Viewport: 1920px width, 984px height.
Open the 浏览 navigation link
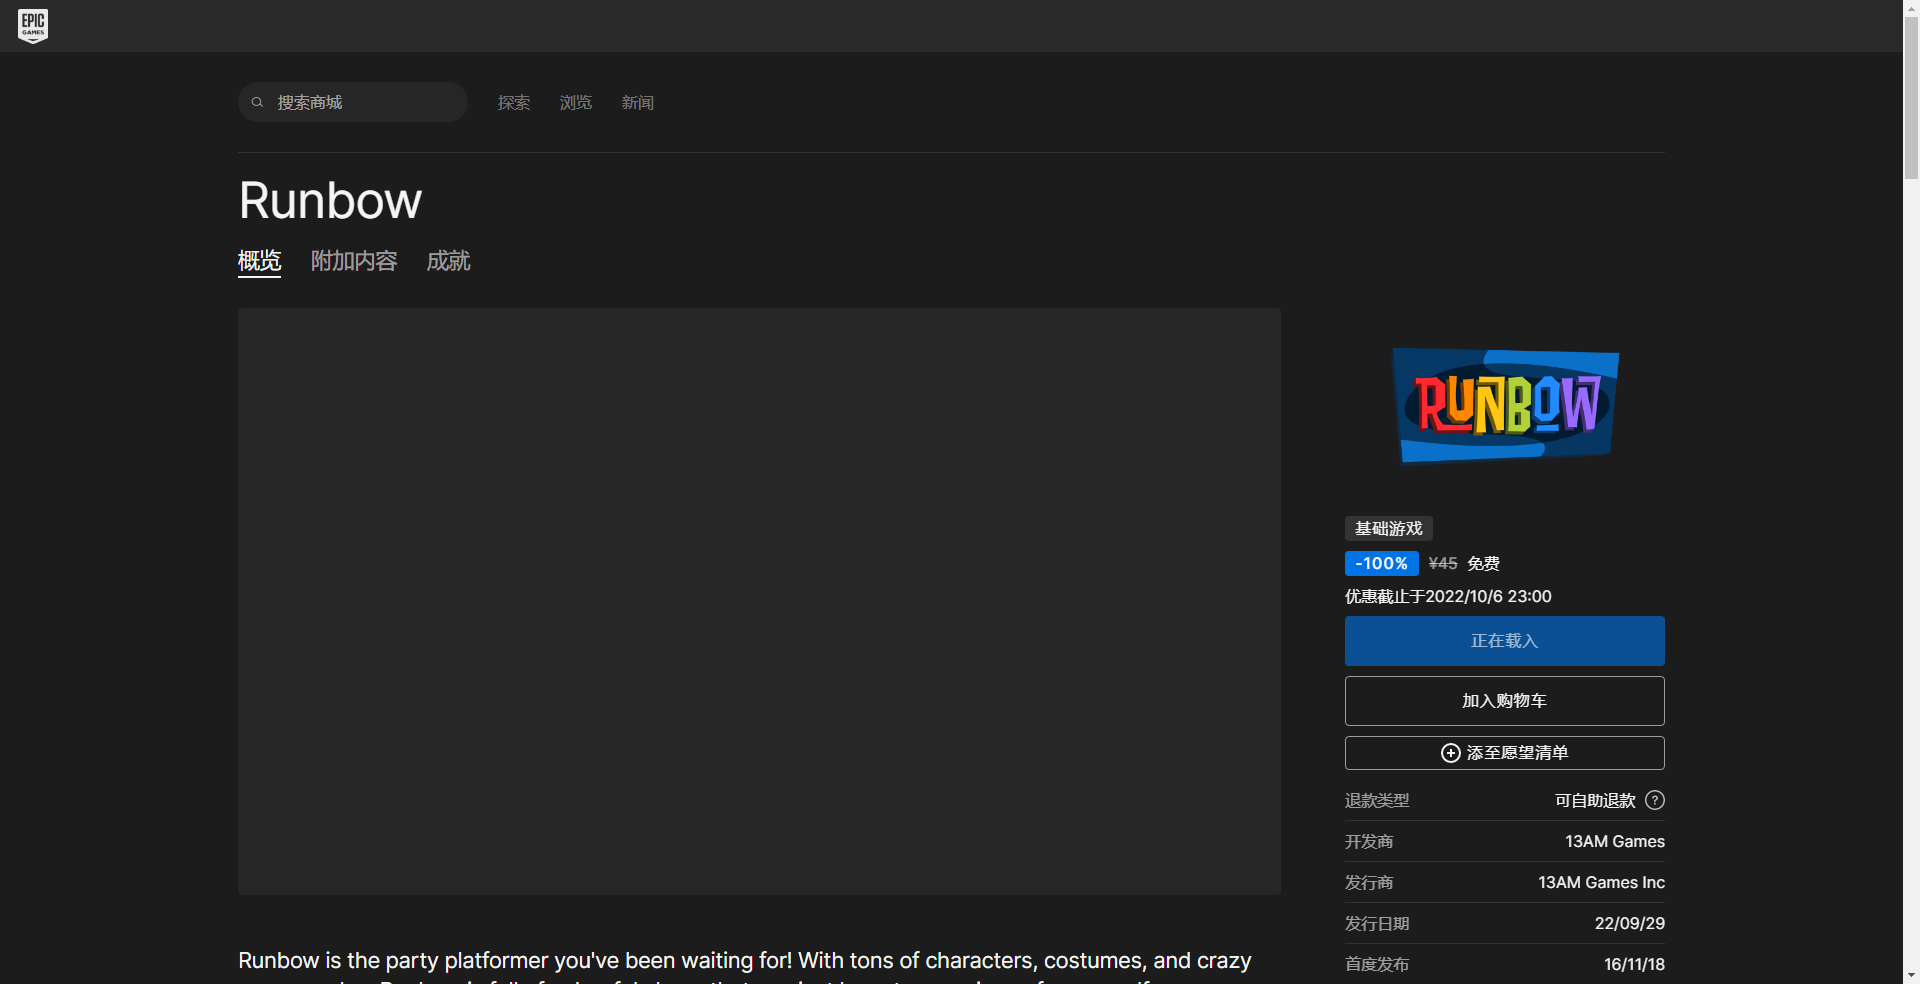tap(576, 102)
